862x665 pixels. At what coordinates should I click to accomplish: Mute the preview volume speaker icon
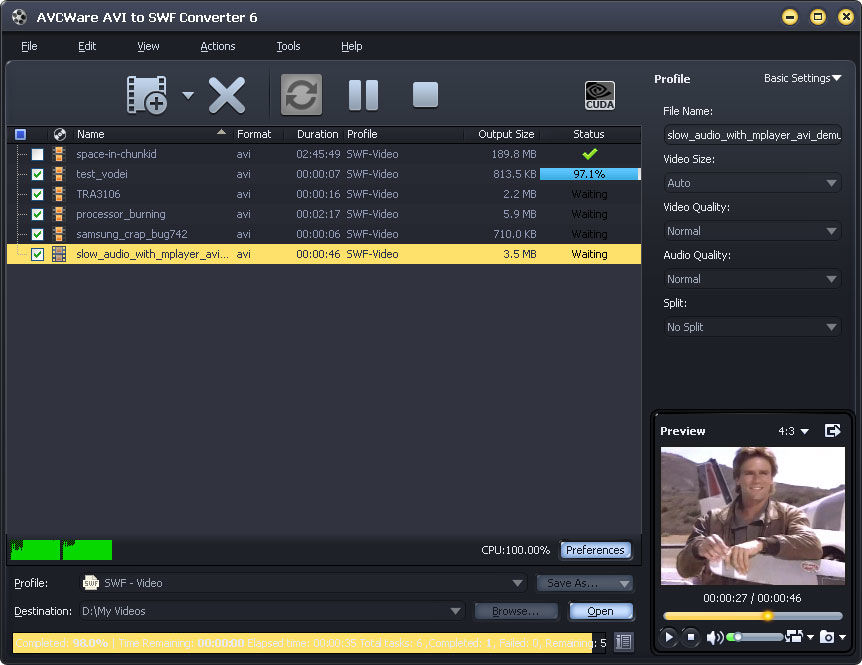pyautogui.click(x=715, y=638)
